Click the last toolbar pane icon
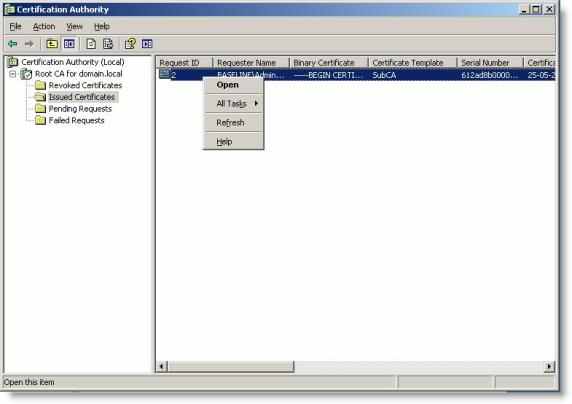572x404 pixels. (x=147, y=44)
